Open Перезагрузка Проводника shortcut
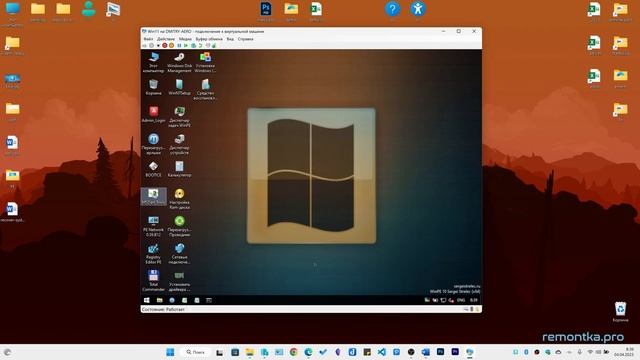 [179, 226]
